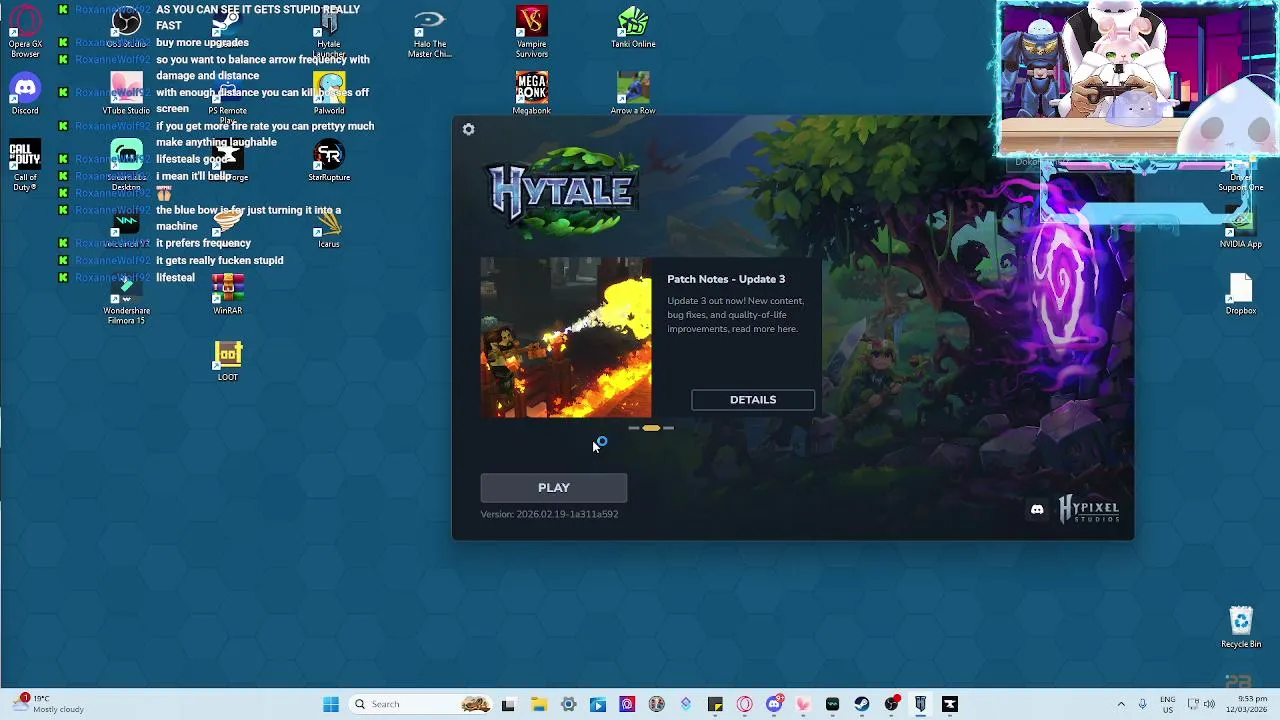This screenshot has height=720, width=1280.
Task: Select Wondershare Filmora 15 desktop shortcut
Action: [x=126, y=297]
